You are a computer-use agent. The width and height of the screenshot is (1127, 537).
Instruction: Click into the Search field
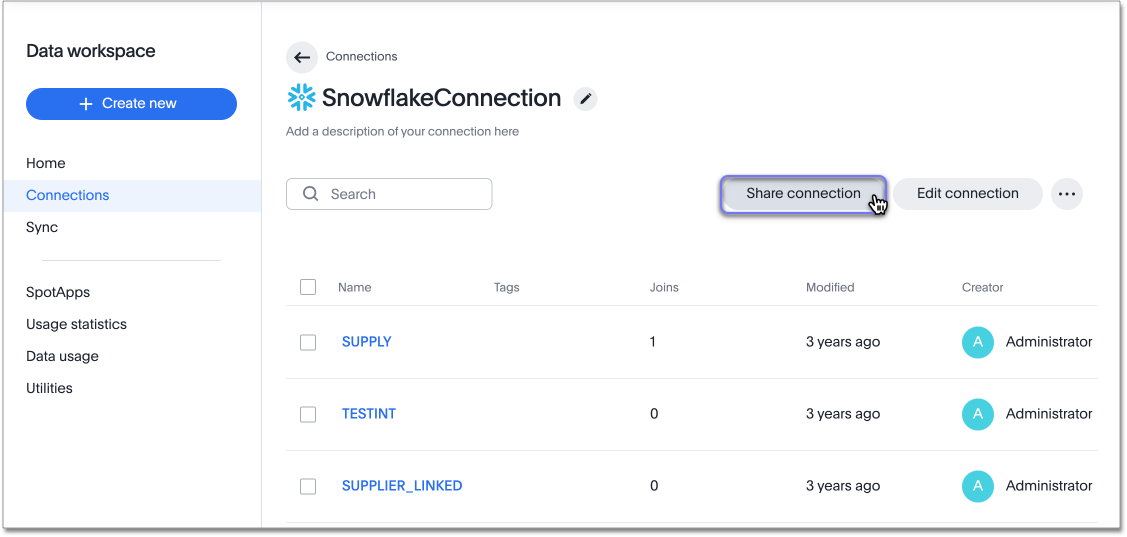pyautogui.click(x=400, y=194)
